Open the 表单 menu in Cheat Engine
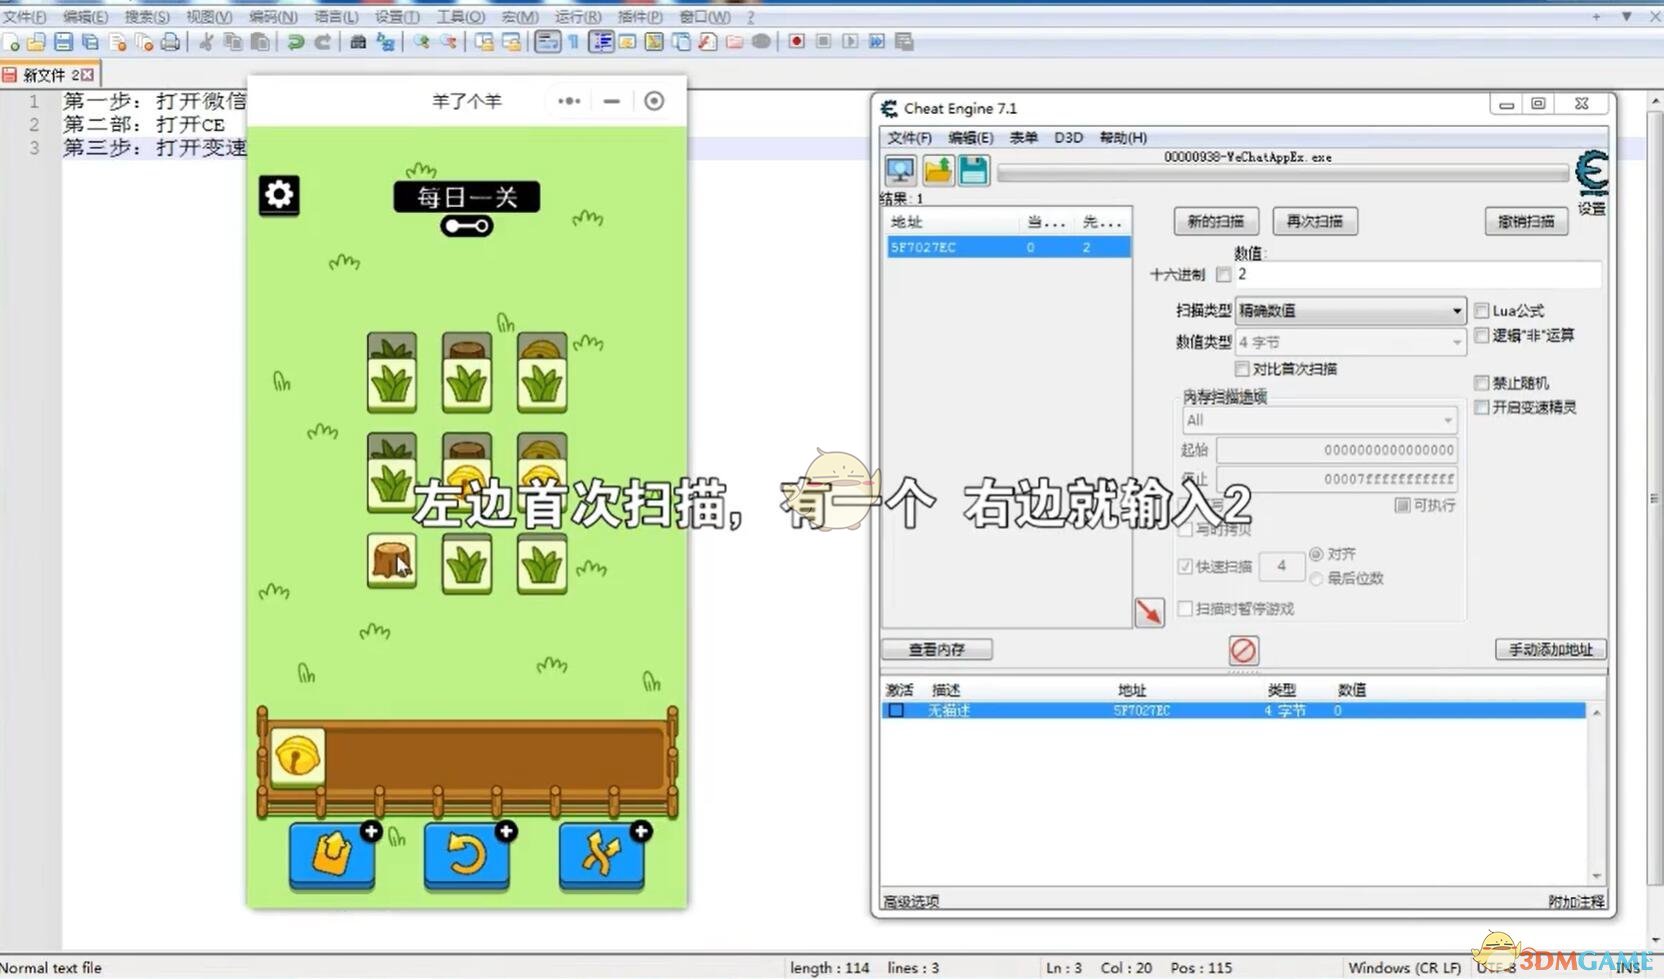The height and width of the screenshot is (979, 1664). coord(1023,138)
